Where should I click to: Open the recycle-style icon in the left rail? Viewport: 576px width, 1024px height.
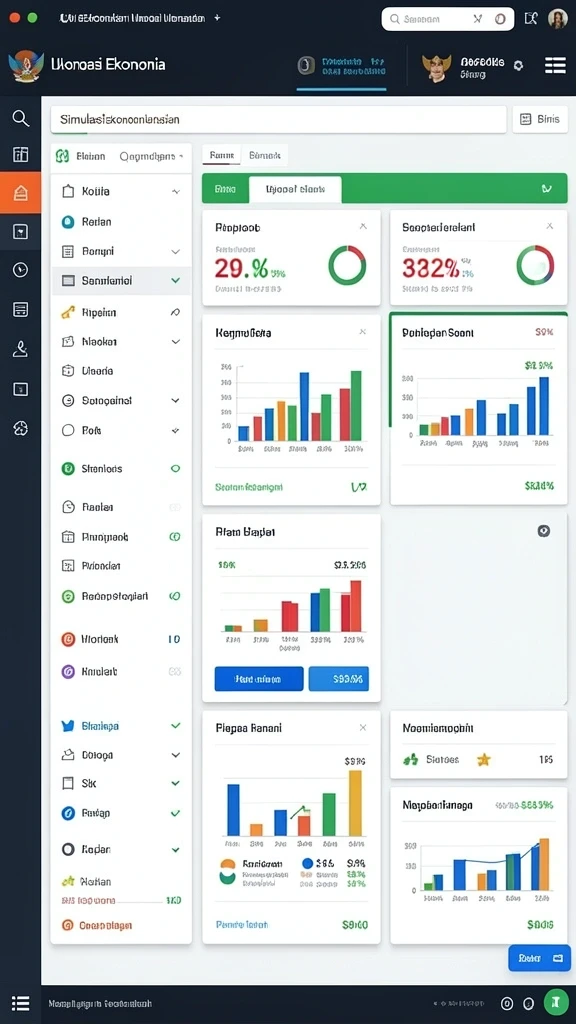coord(20,428)
